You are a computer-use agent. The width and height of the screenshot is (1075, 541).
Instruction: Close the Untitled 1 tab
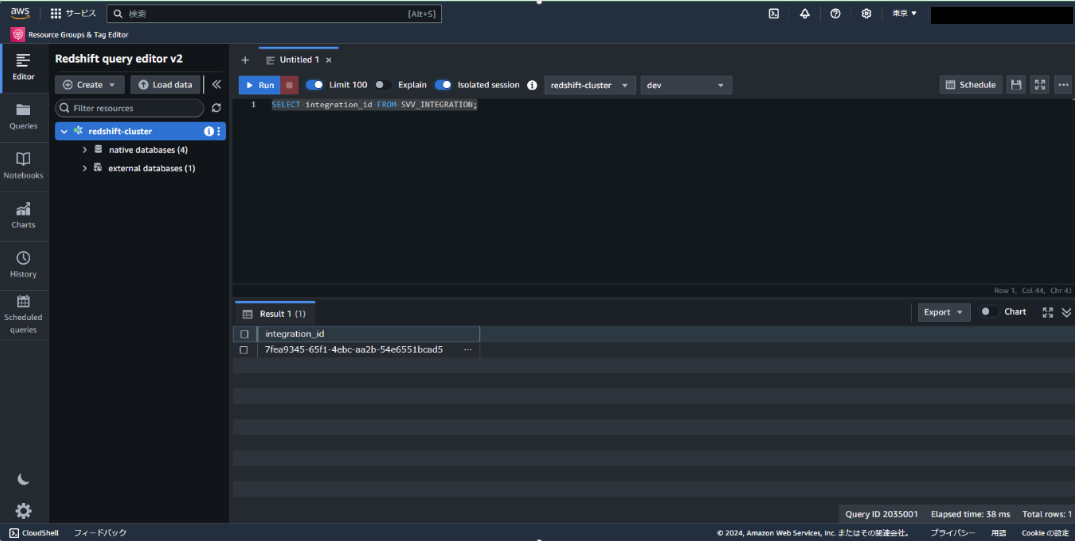(x=329, y=60)
